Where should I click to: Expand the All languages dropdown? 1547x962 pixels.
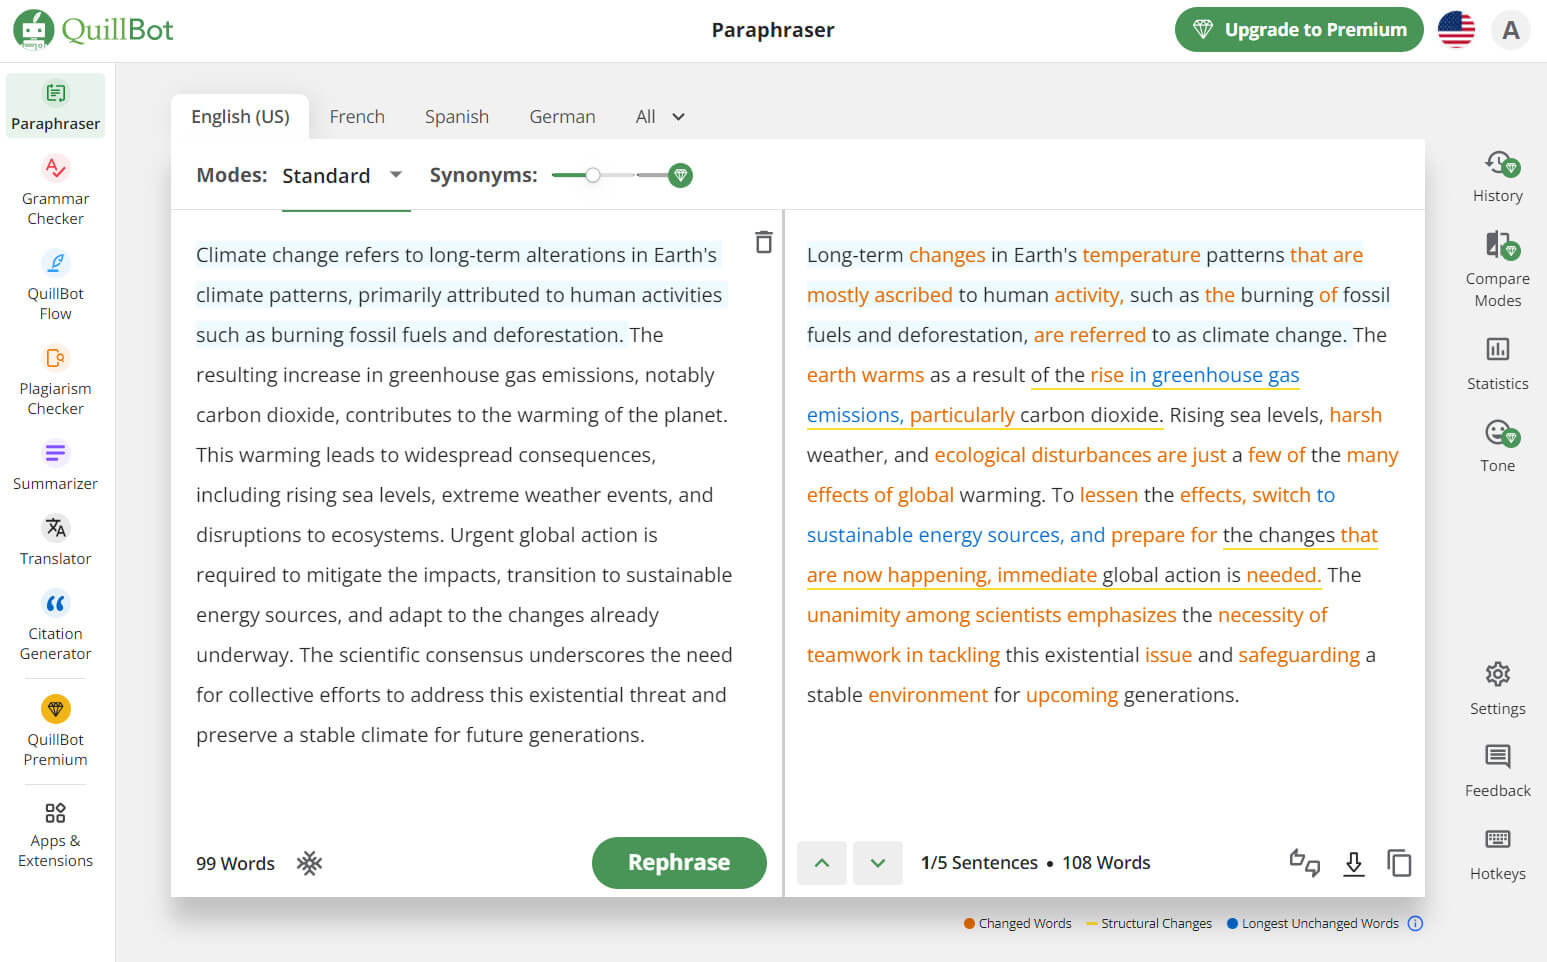660,117
